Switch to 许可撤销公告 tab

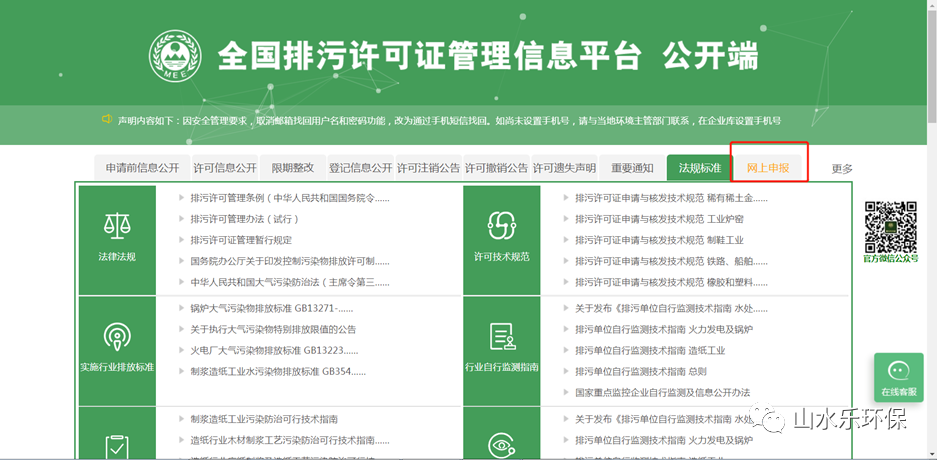point(497,168)
